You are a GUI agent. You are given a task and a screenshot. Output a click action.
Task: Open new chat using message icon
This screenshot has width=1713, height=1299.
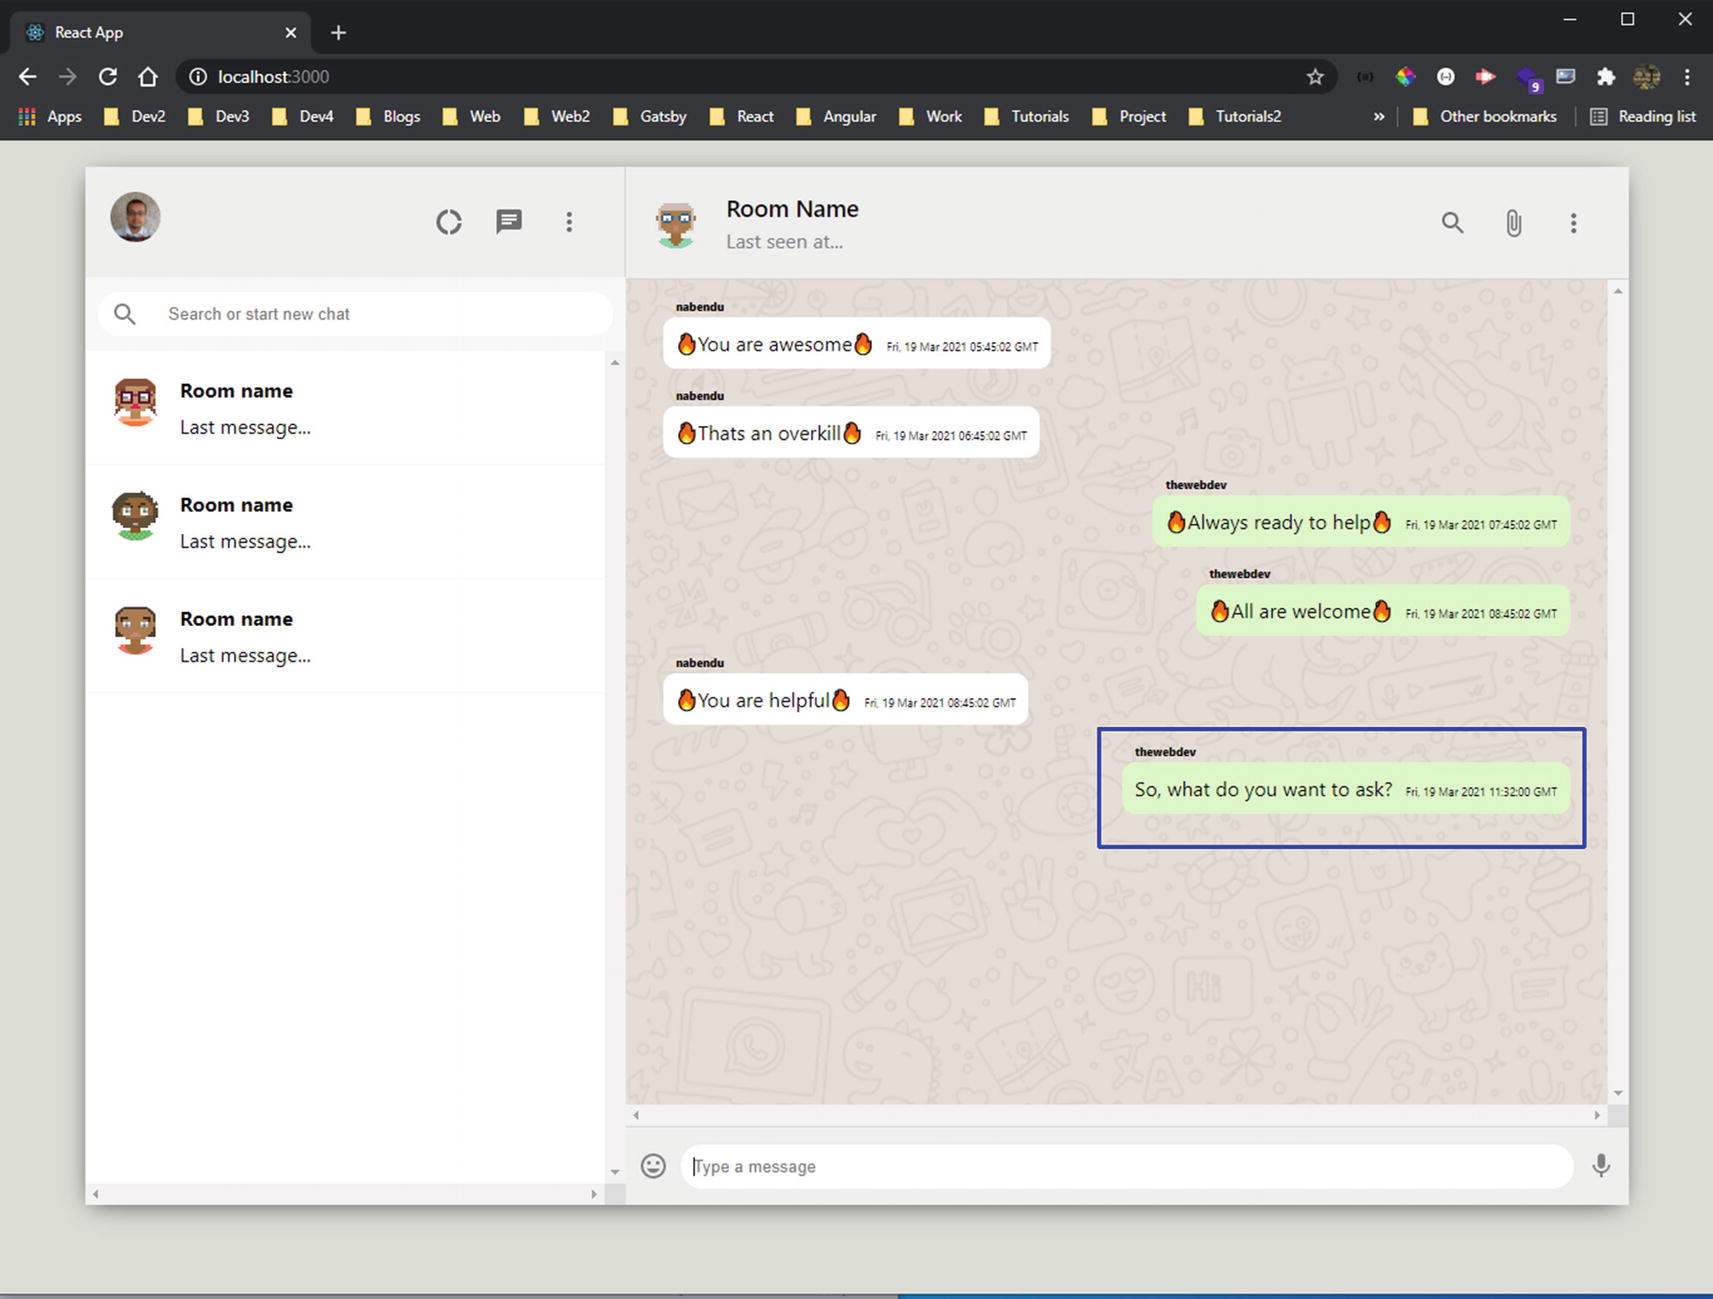pyautogui.click(x=509, y=222)
